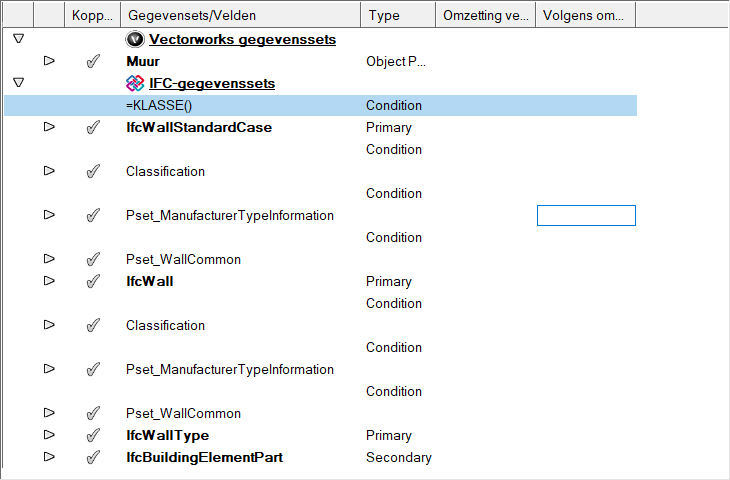Screen dimensions: 730x480
Task: Collapse the Vectorworks gegevenssets group
Action: (18, 39)
